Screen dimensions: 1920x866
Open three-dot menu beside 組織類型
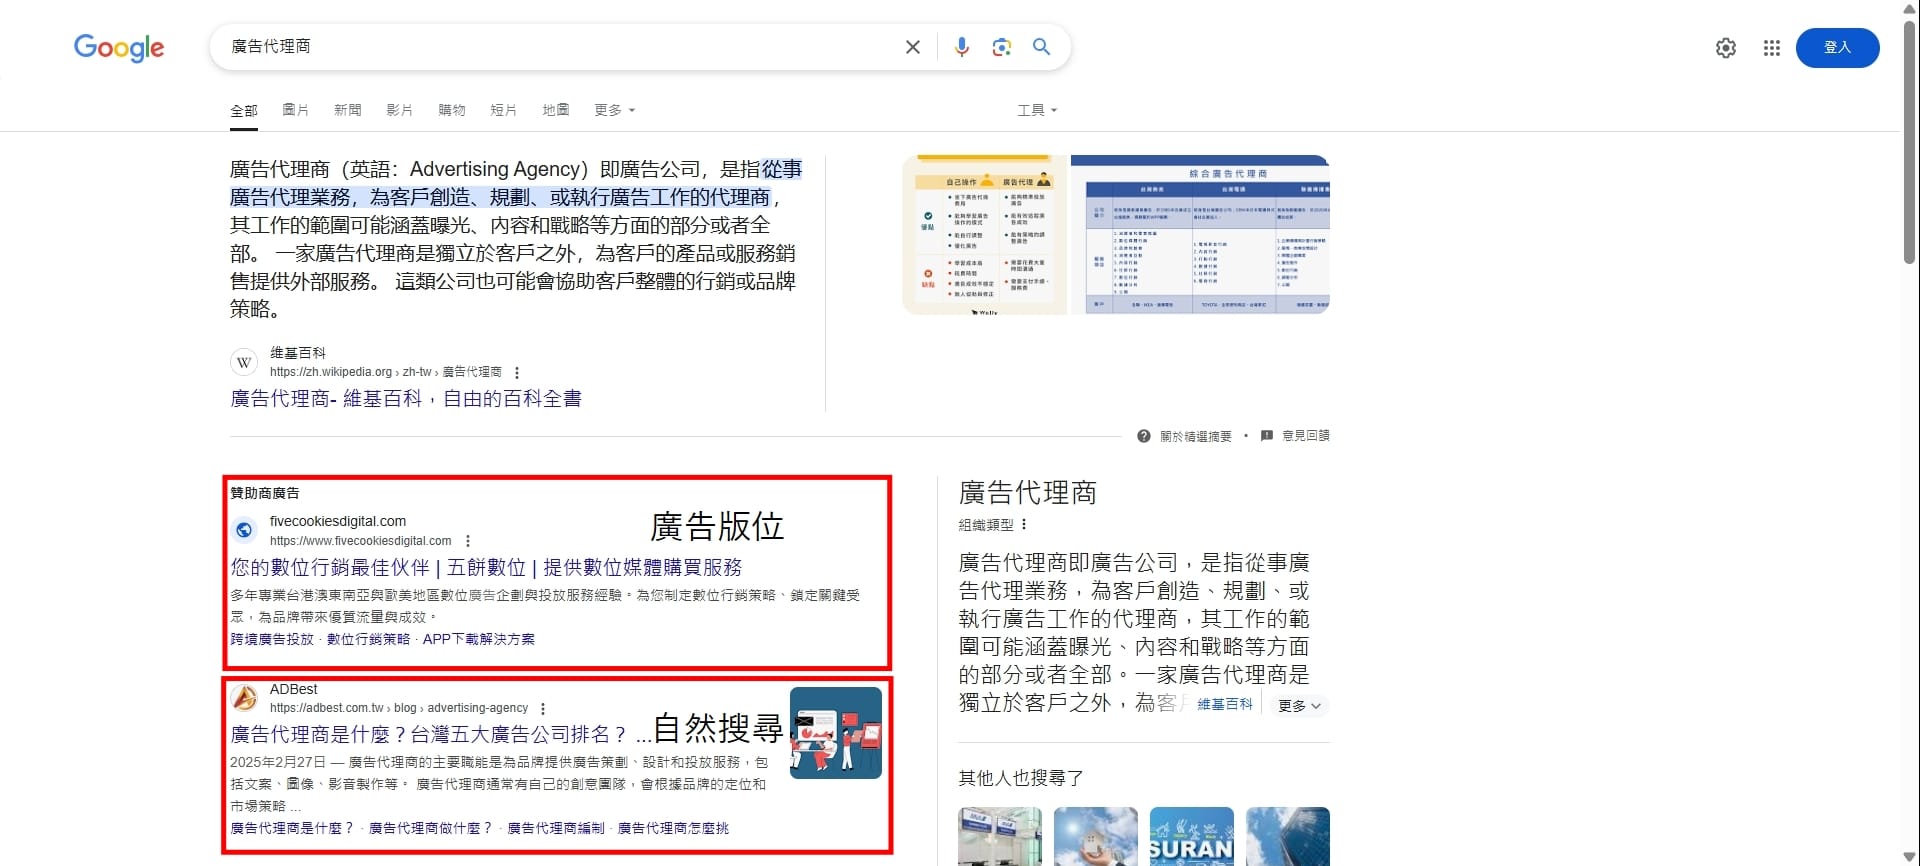coord(1024,524)
